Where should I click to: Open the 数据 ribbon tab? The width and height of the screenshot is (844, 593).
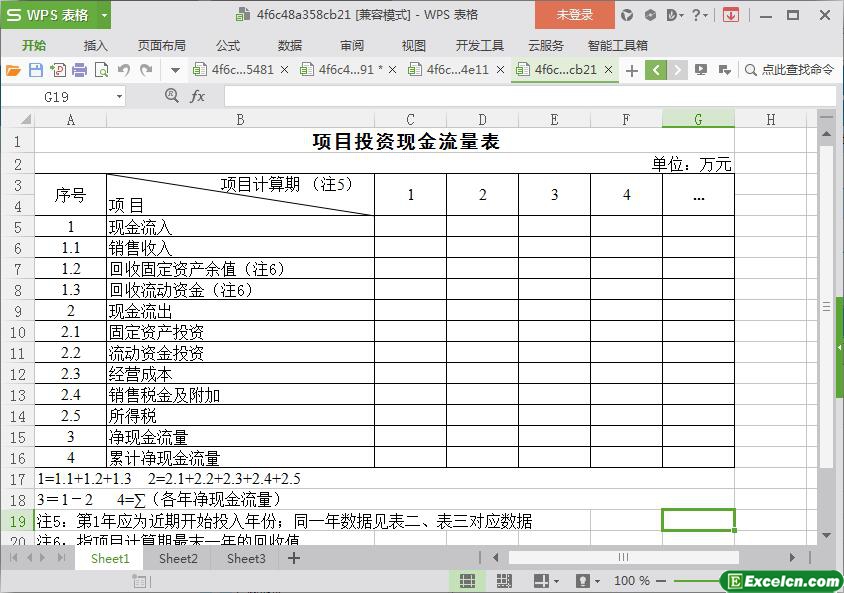tap(290, 46)
